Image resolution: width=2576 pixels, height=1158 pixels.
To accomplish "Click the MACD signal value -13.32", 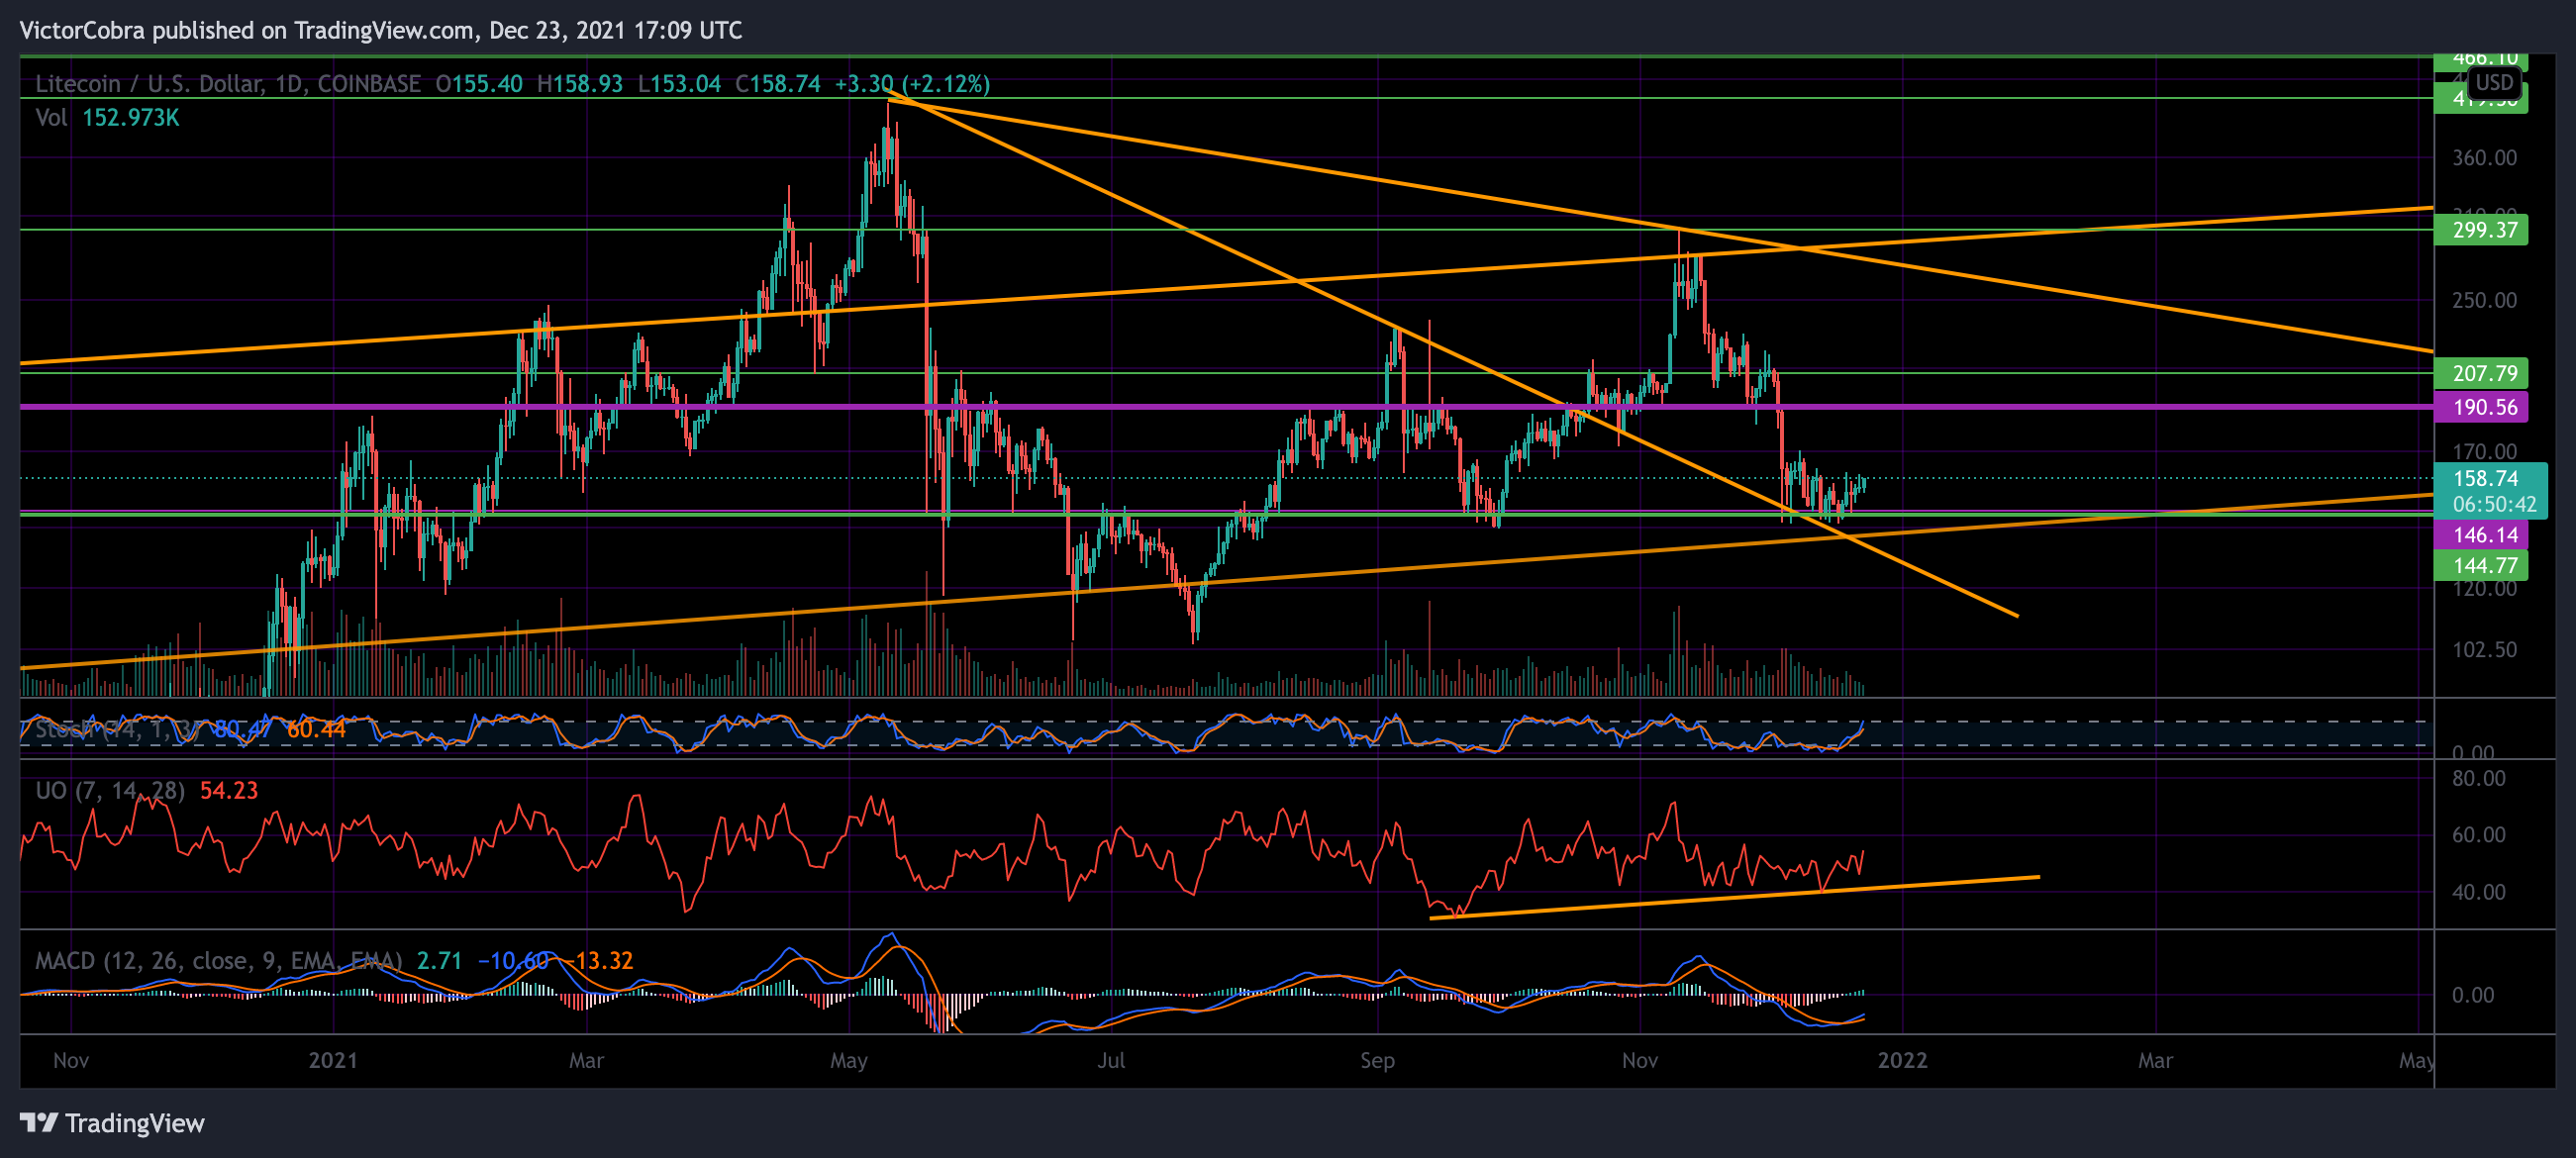I will (597, 961).
